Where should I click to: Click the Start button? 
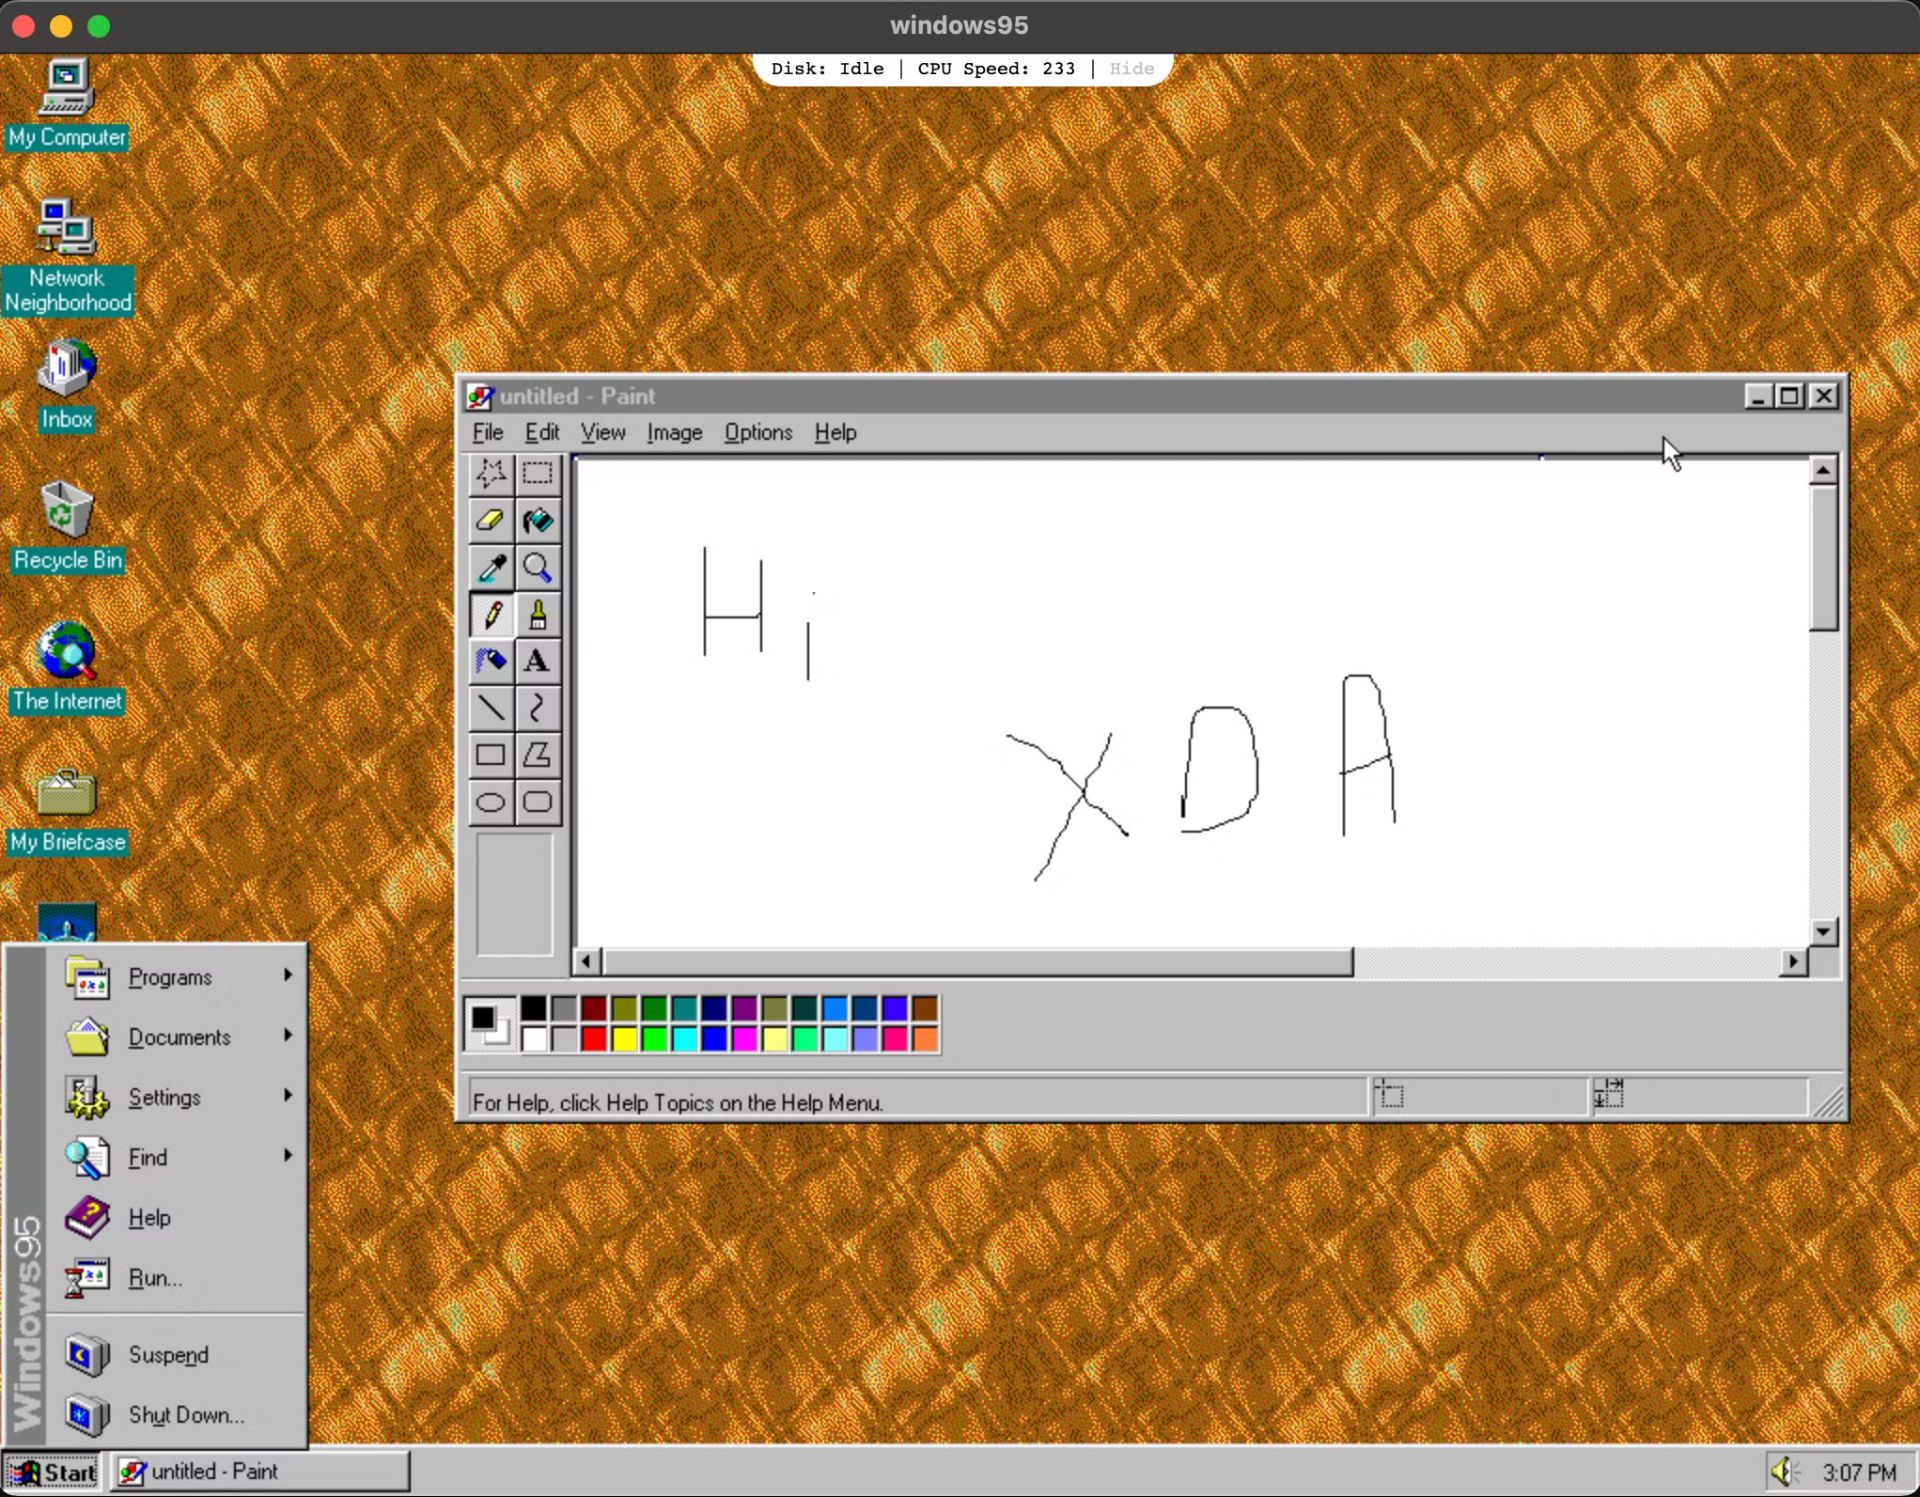[x=52, y=1472]
